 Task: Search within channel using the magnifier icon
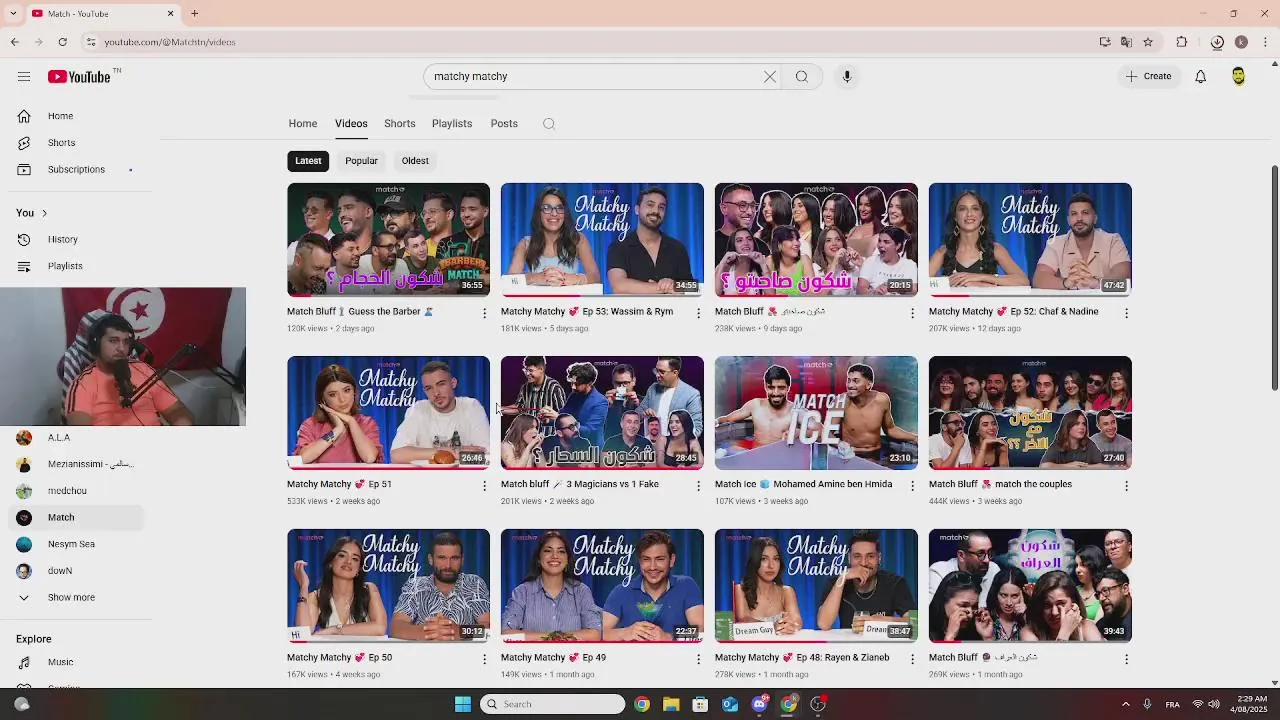click(549, 124)
